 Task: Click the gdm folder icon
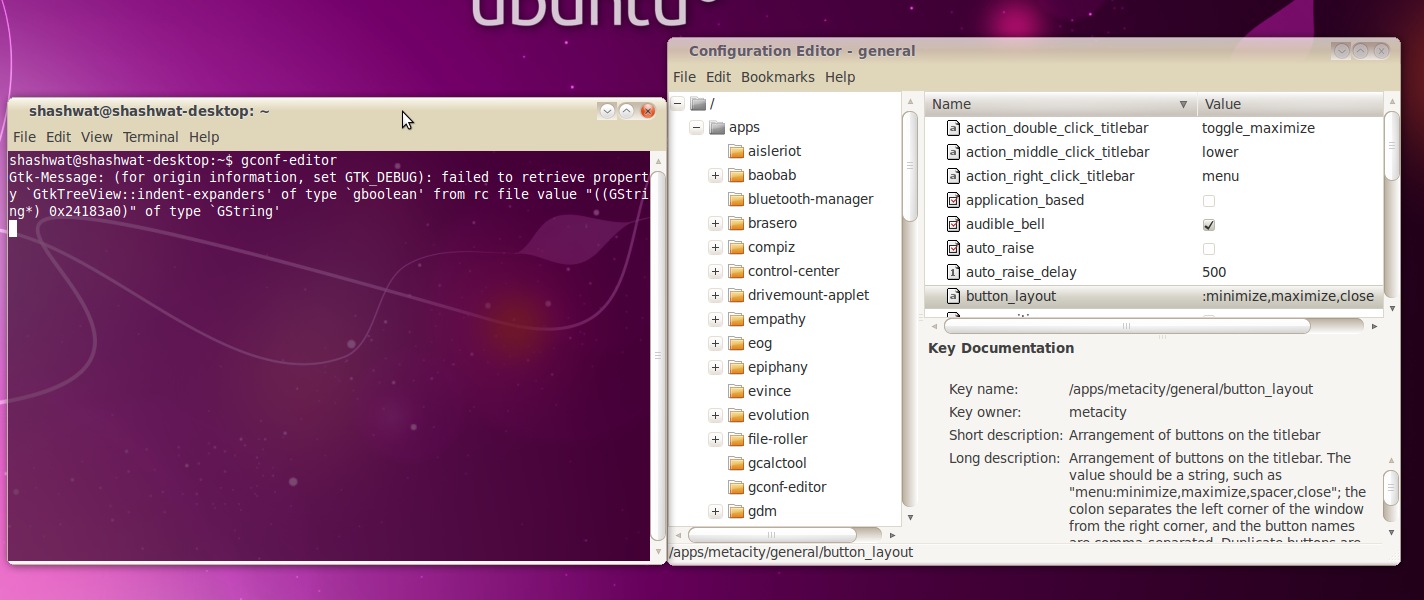point(736,512)
